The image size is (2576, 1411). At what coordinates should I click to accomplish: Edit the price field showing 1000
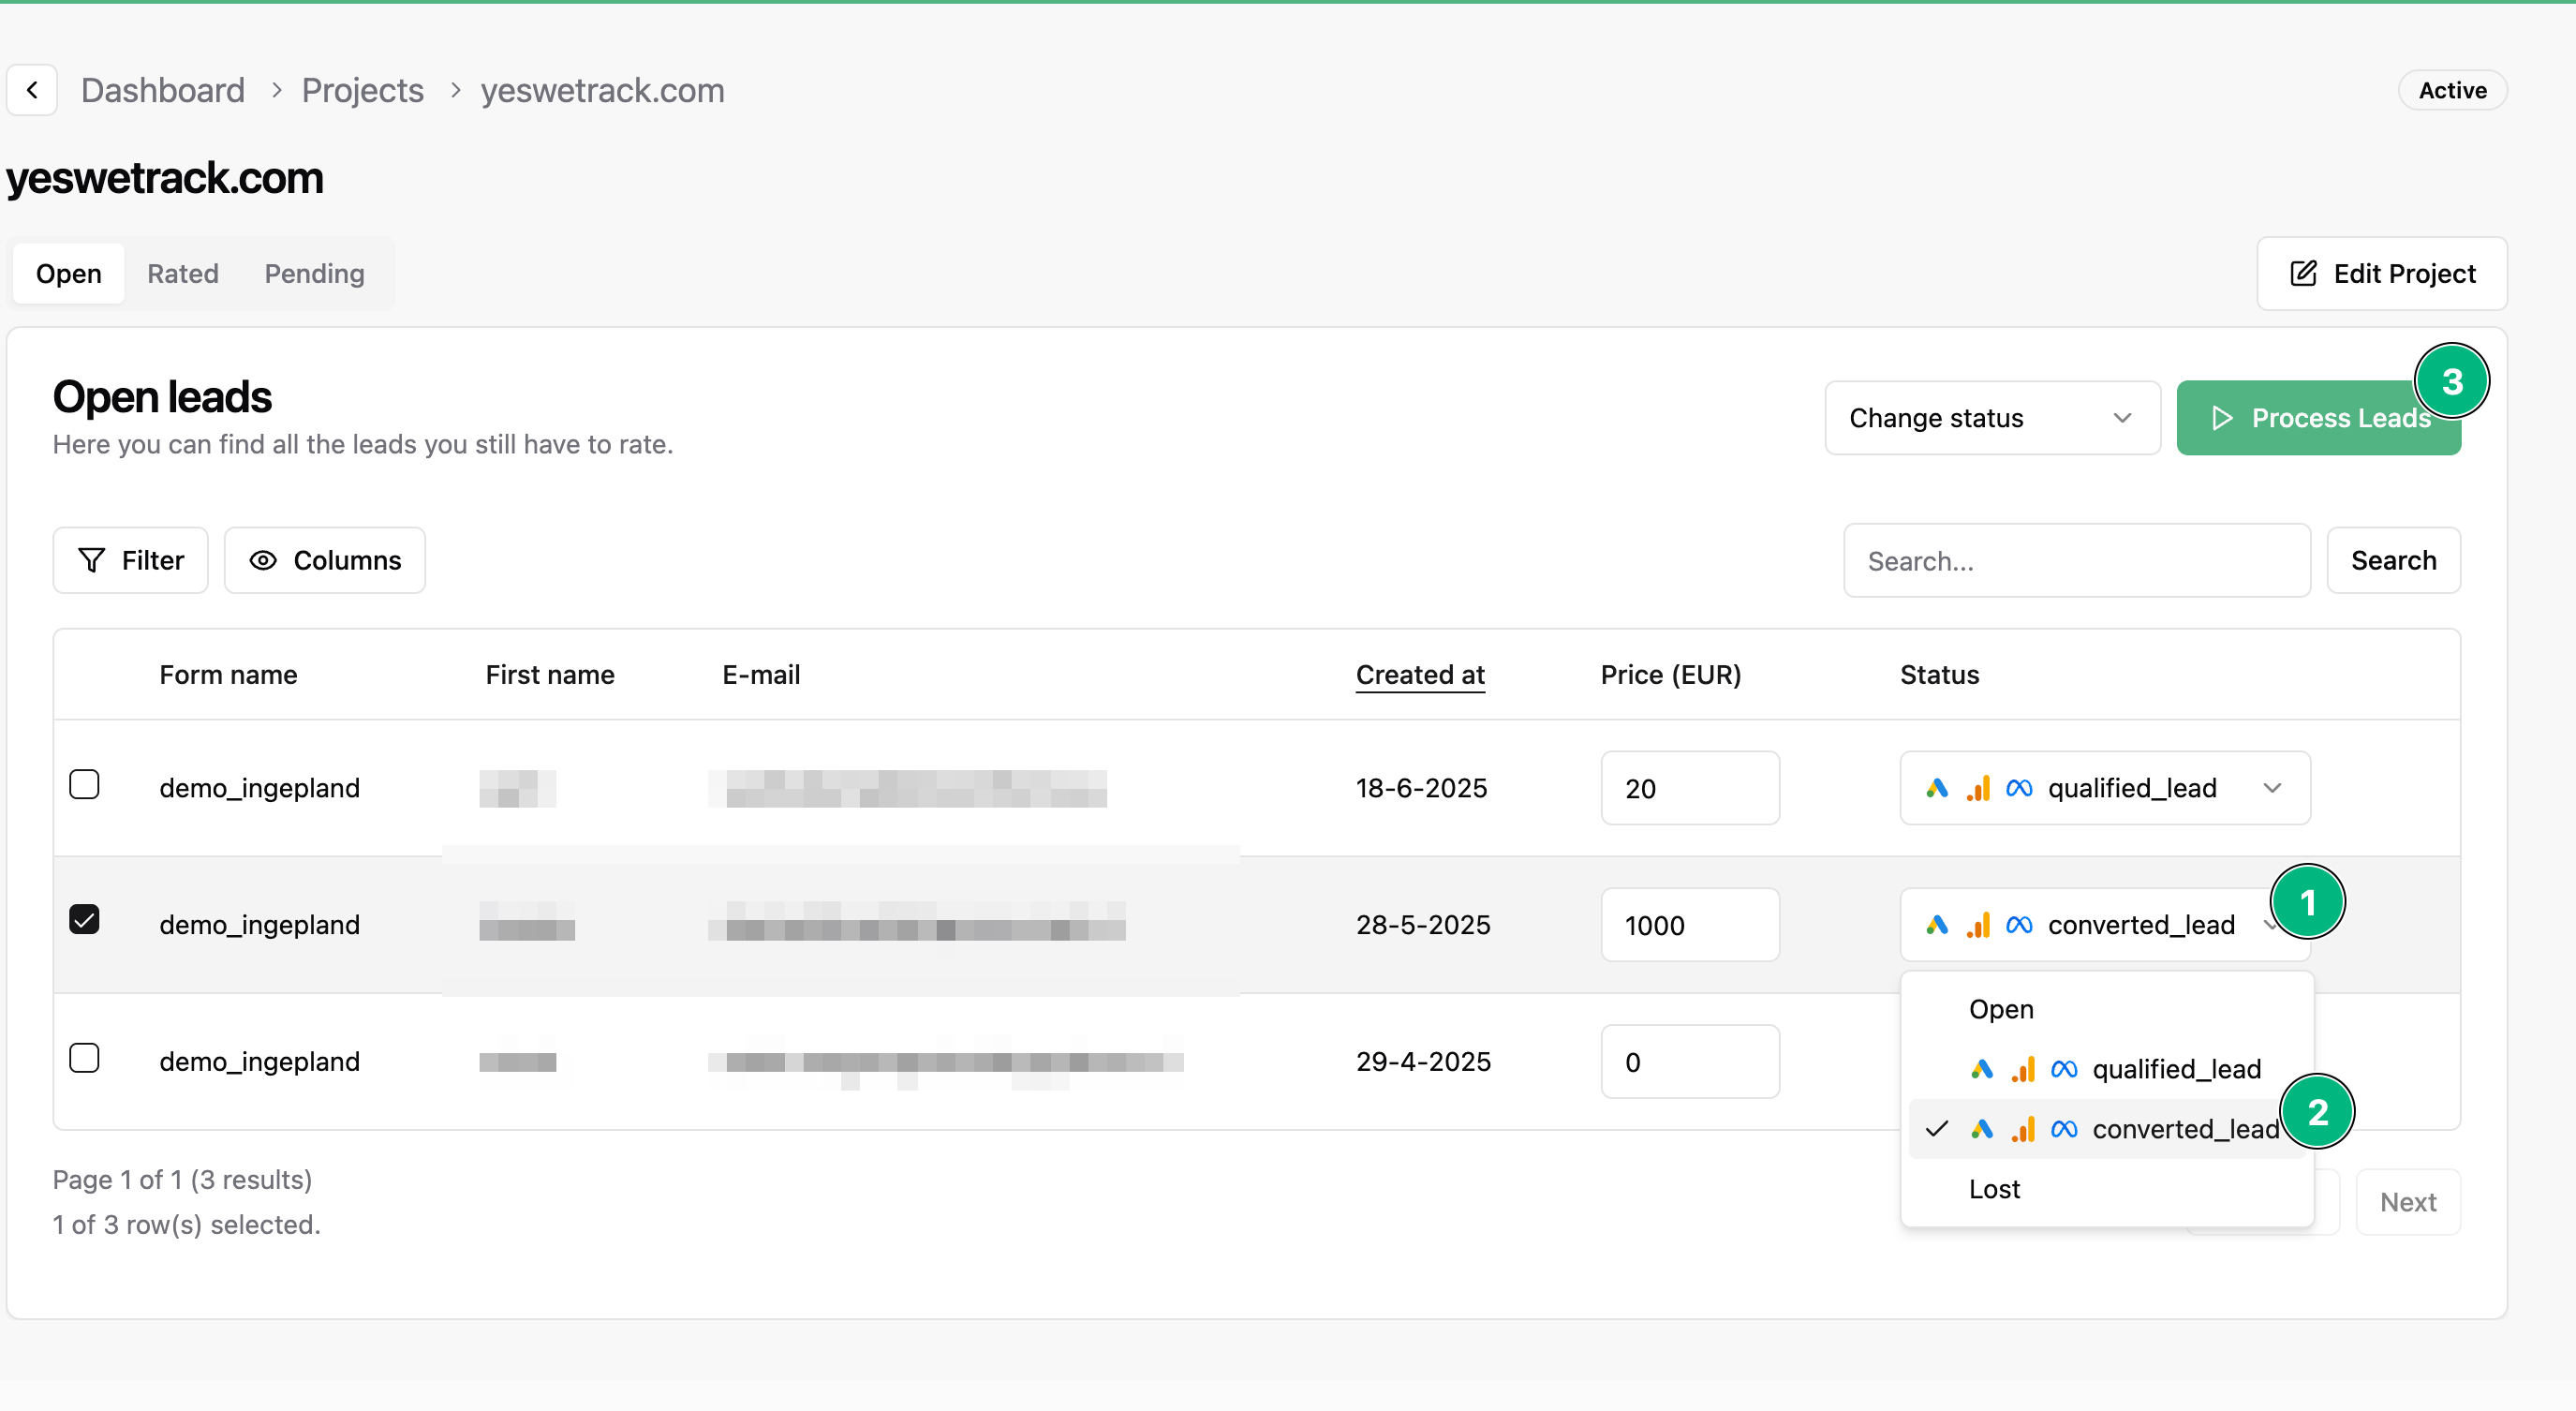tap(1689, 925)
